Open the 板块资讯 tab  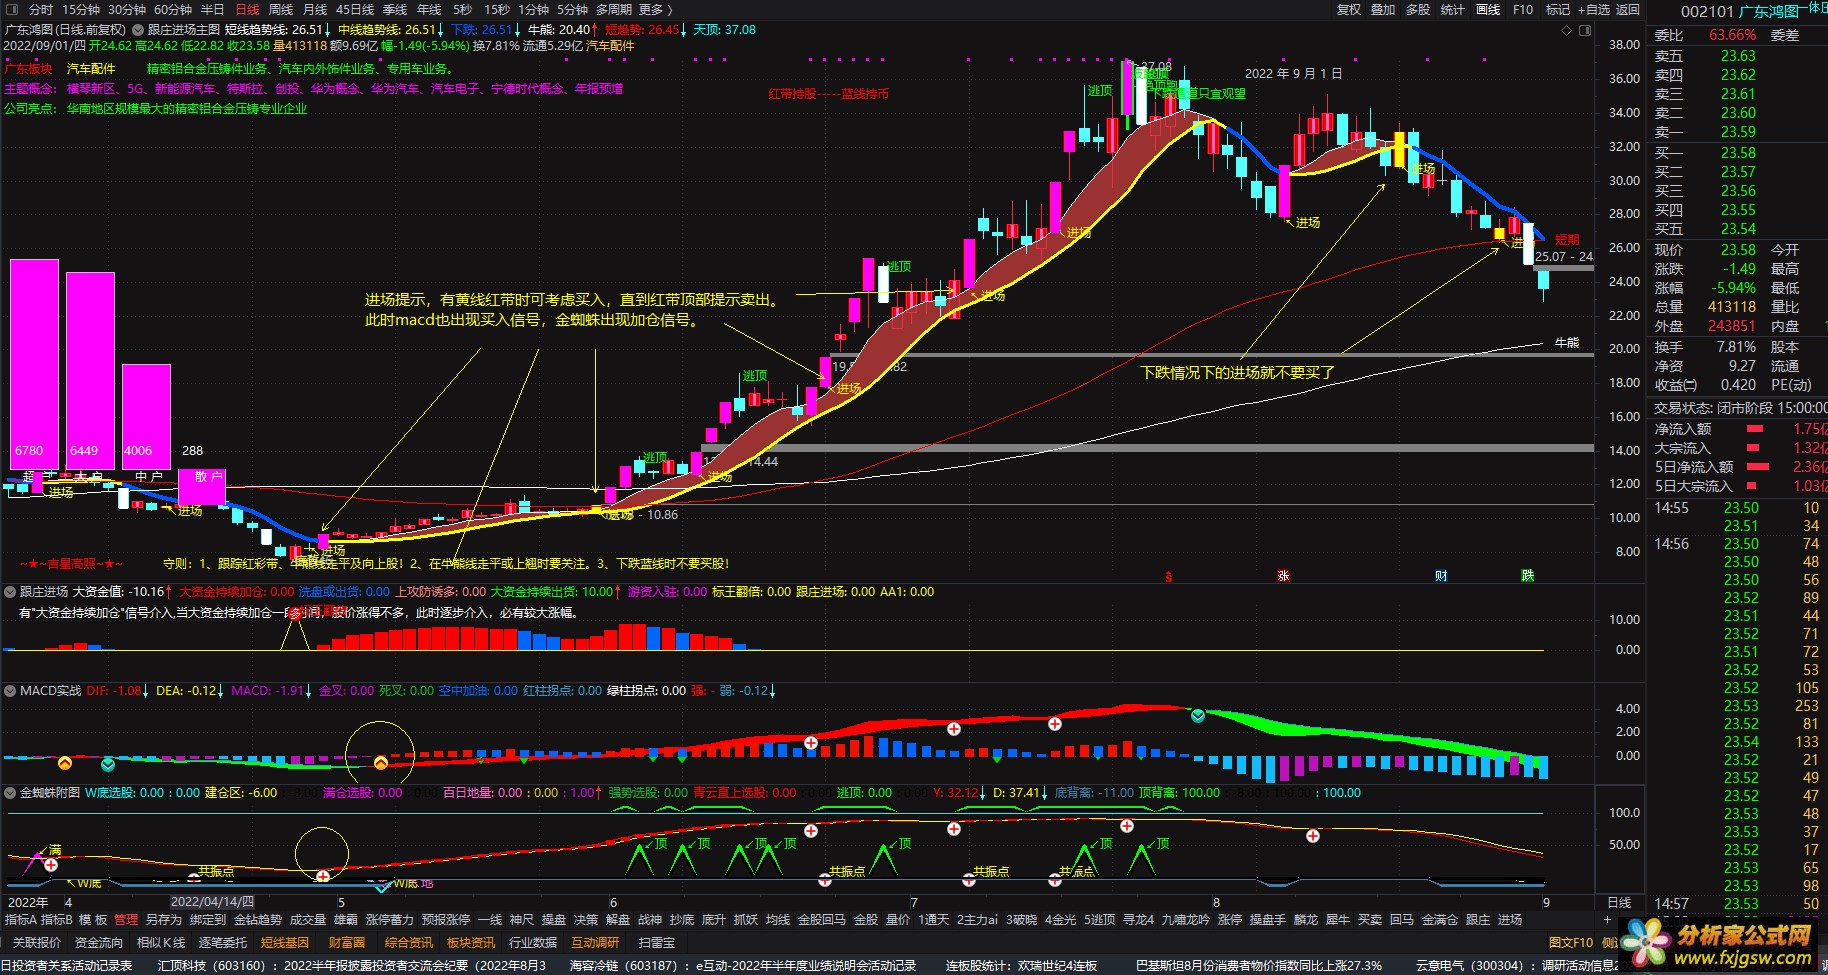point(471,942)
